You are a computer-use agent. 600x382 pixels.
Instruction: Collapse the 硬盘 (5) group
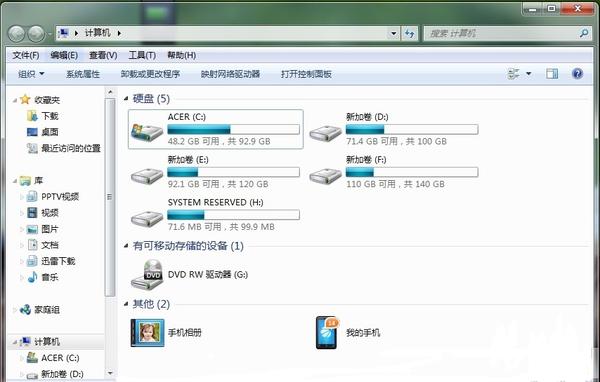pyautogui.click(x=126, y=99)
